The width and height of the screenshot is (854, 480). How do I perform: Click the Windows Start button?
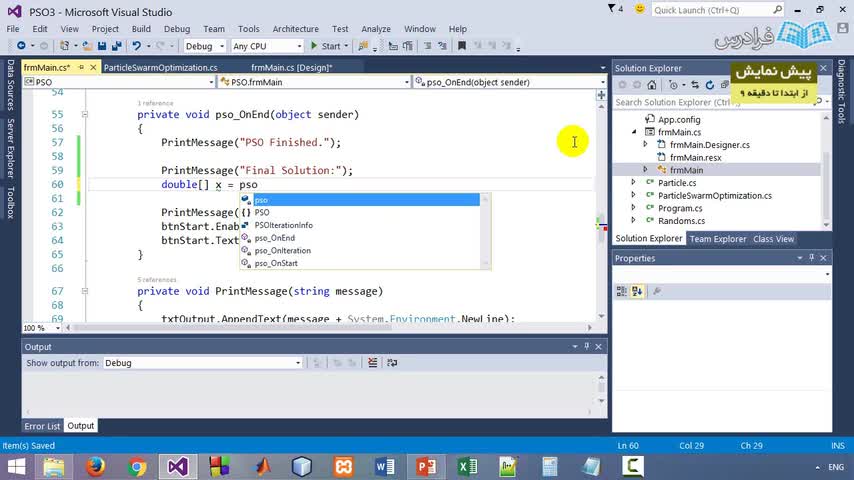coord(16,467)
